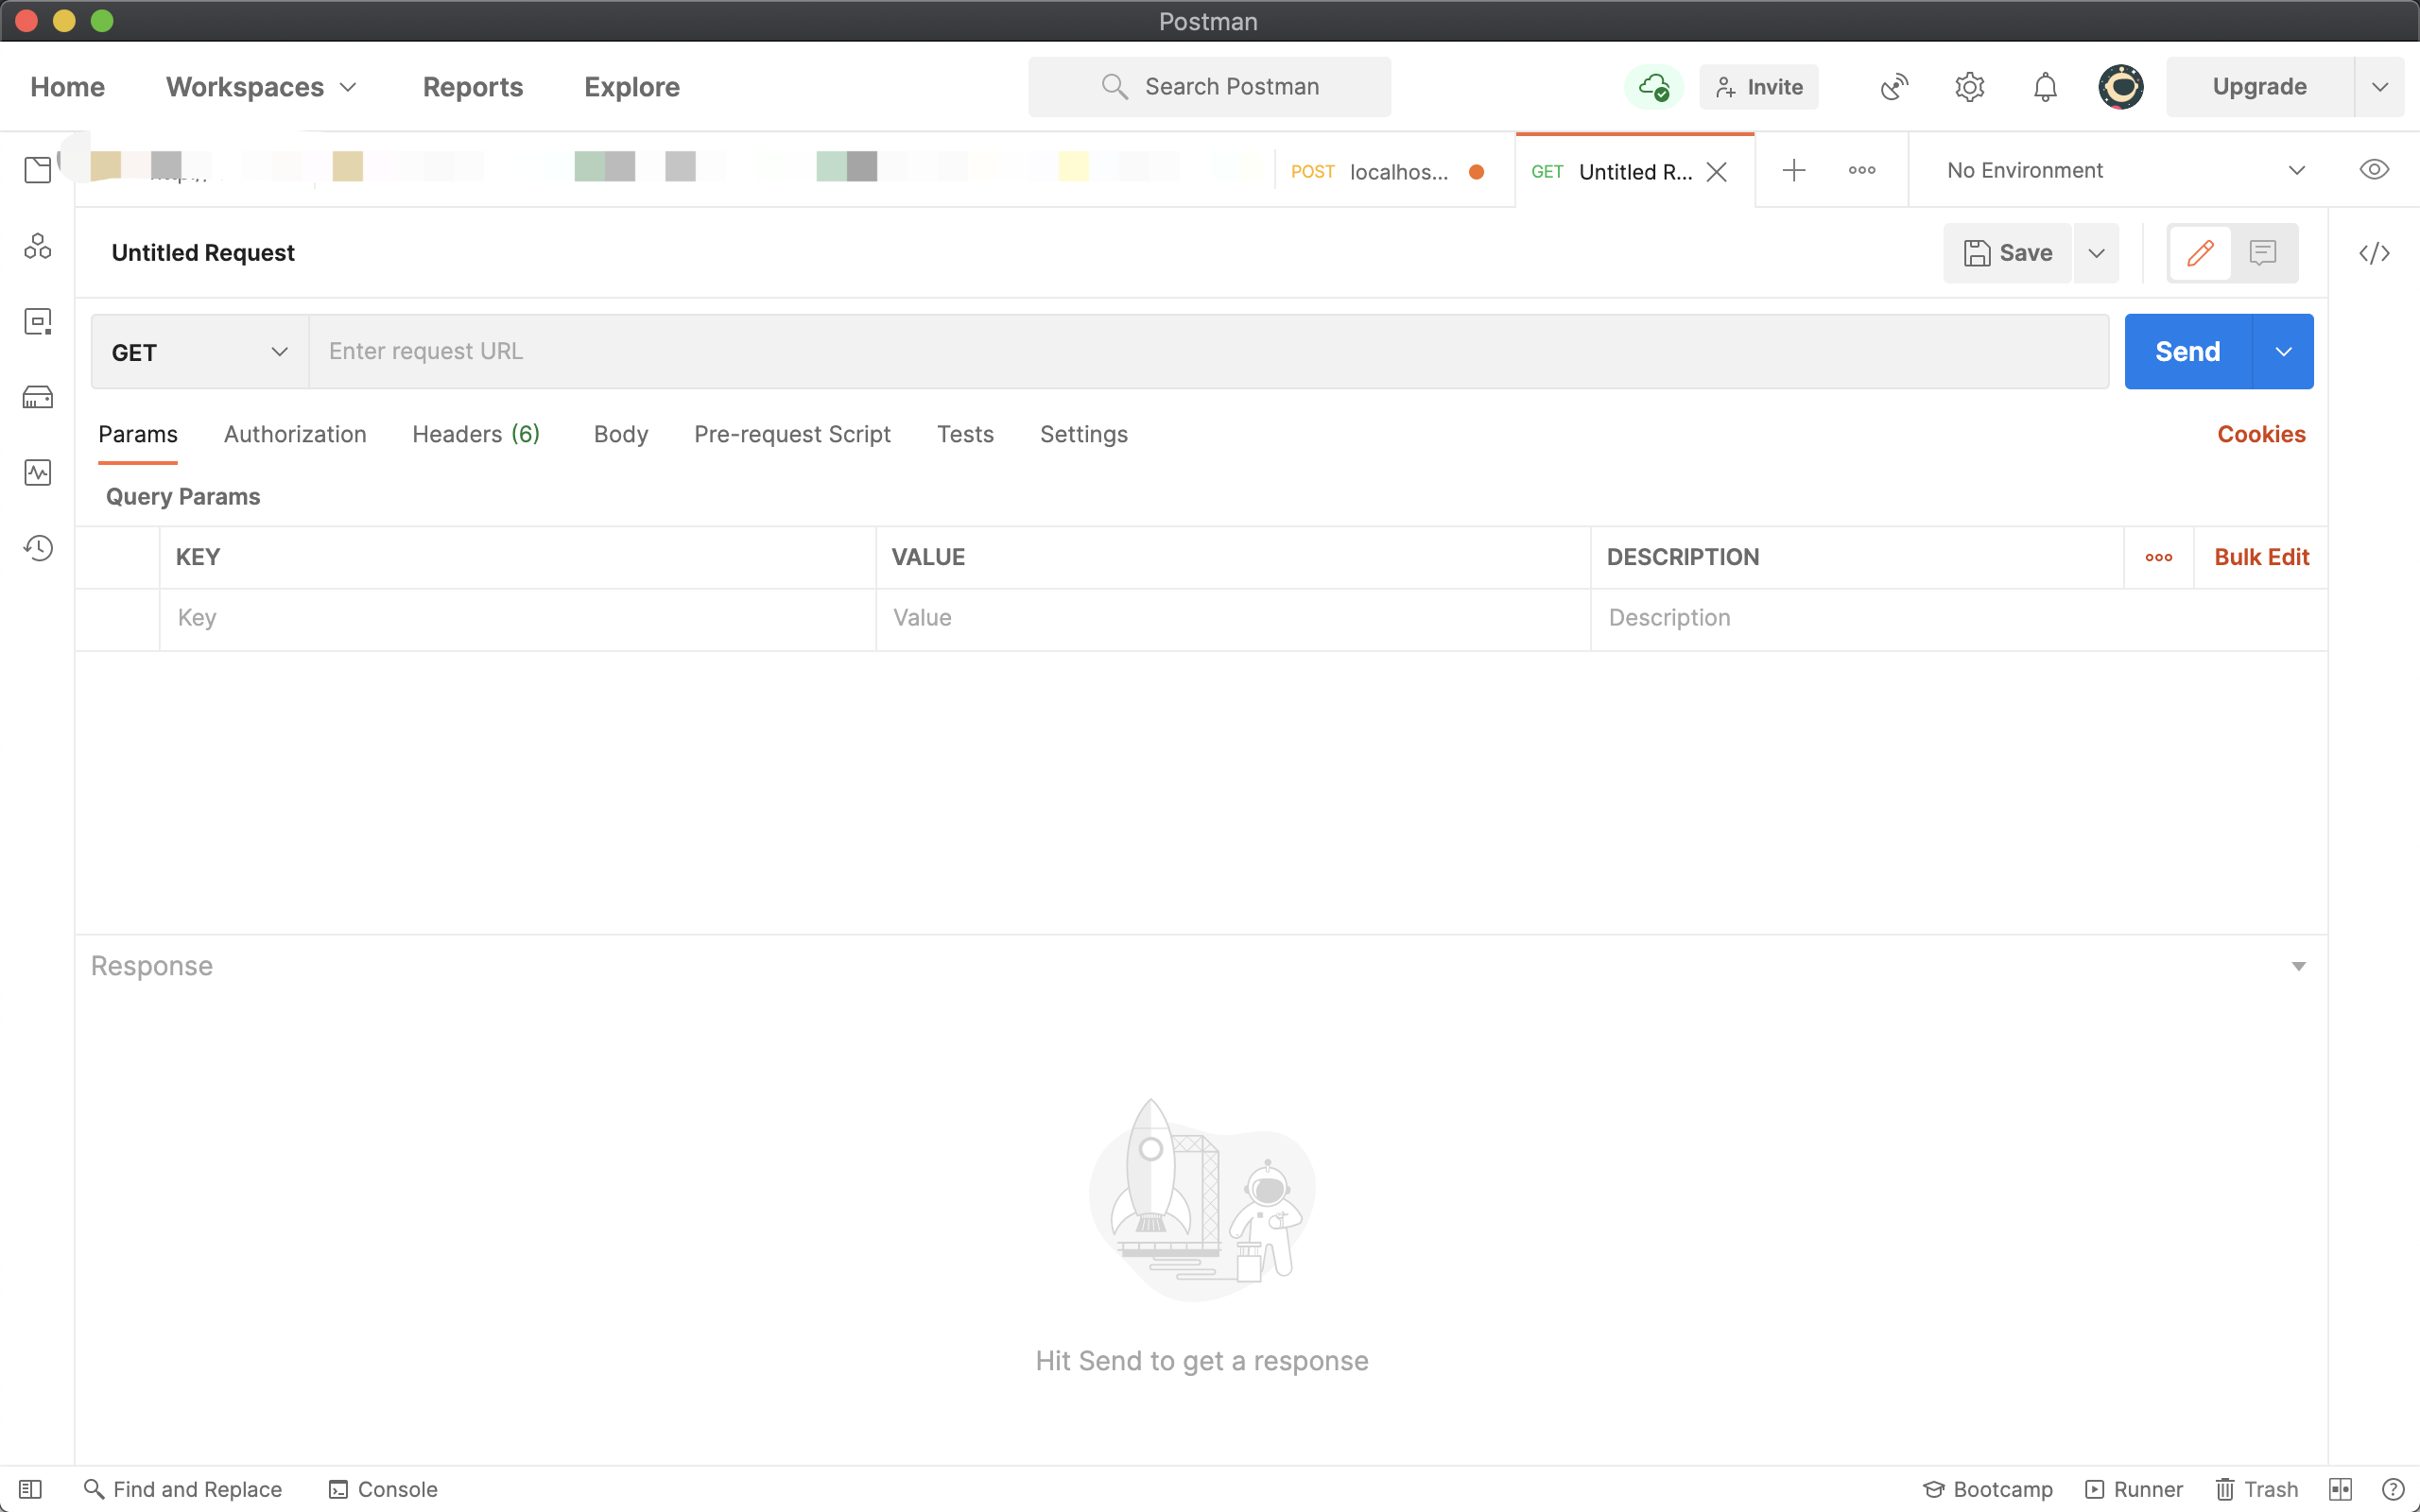The height and width of the screenshot is (1512, 2420).
Task: Click inside the request URL field
Action: (1000, 351)
